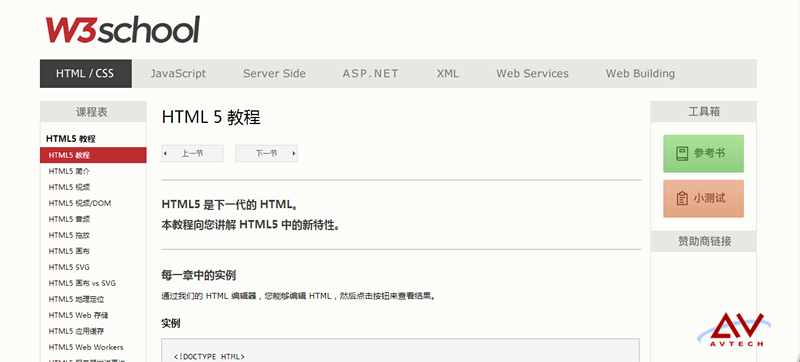Viewport: 800px width, 362px height.
Task: Click the AVTECH logo watermark
Action: [735, 330]
